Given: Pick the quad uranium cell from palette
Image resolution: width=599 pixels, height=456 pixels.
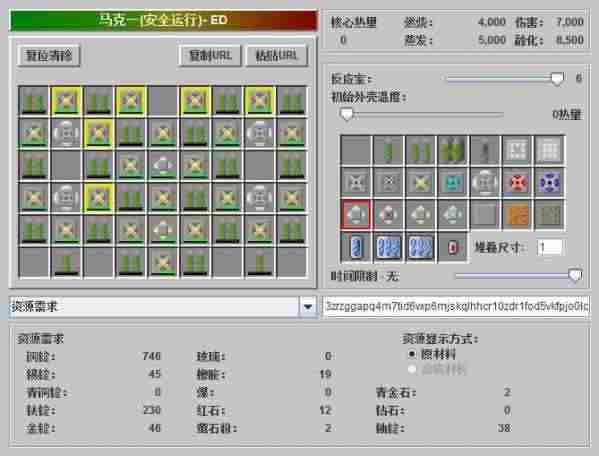Looking at the screenshot, I should click(x=452, y=150).
